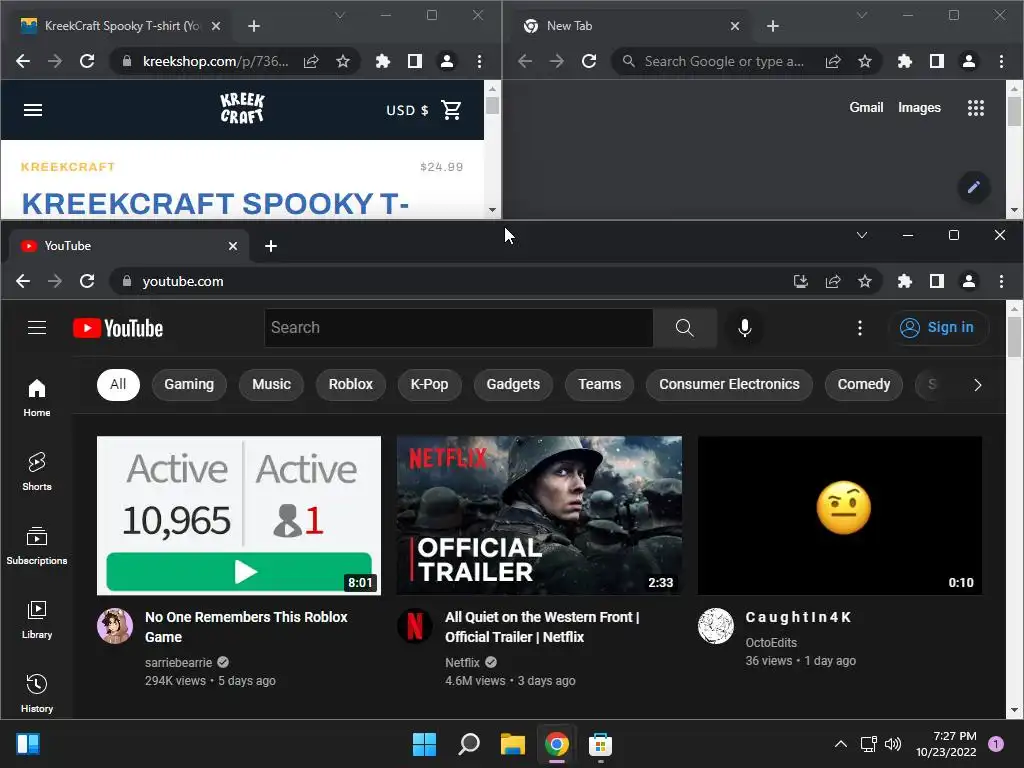Open tab search chevron in New Tab window

click(862, 15)
